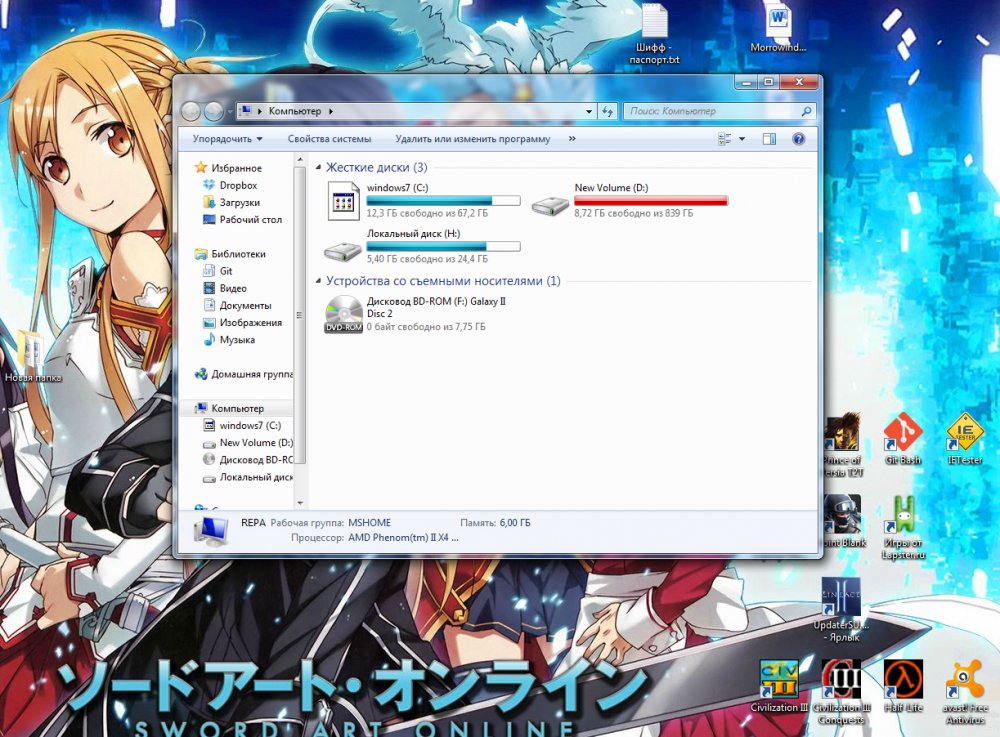Select avast! Free Antivirus desktop shortcut
The width and height of the screenshot is (1000, 737).
[966, 693]
